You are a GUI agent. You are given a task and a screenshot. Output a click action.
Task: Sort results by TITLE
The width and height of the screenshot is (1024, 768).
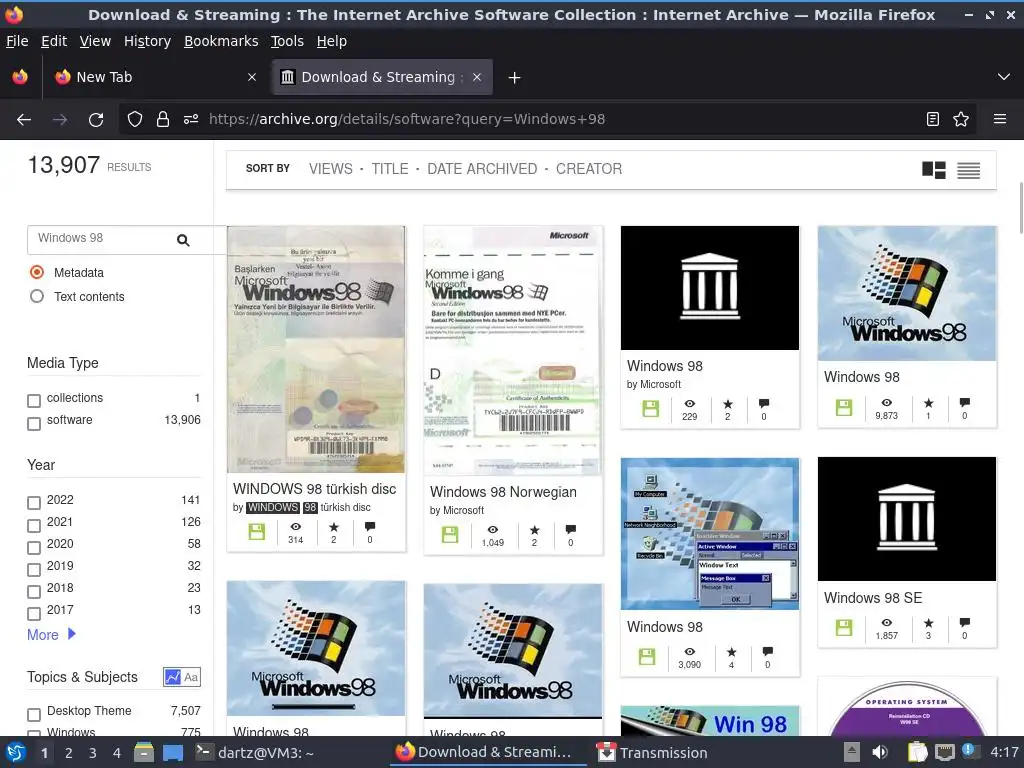tap(390, 169)
